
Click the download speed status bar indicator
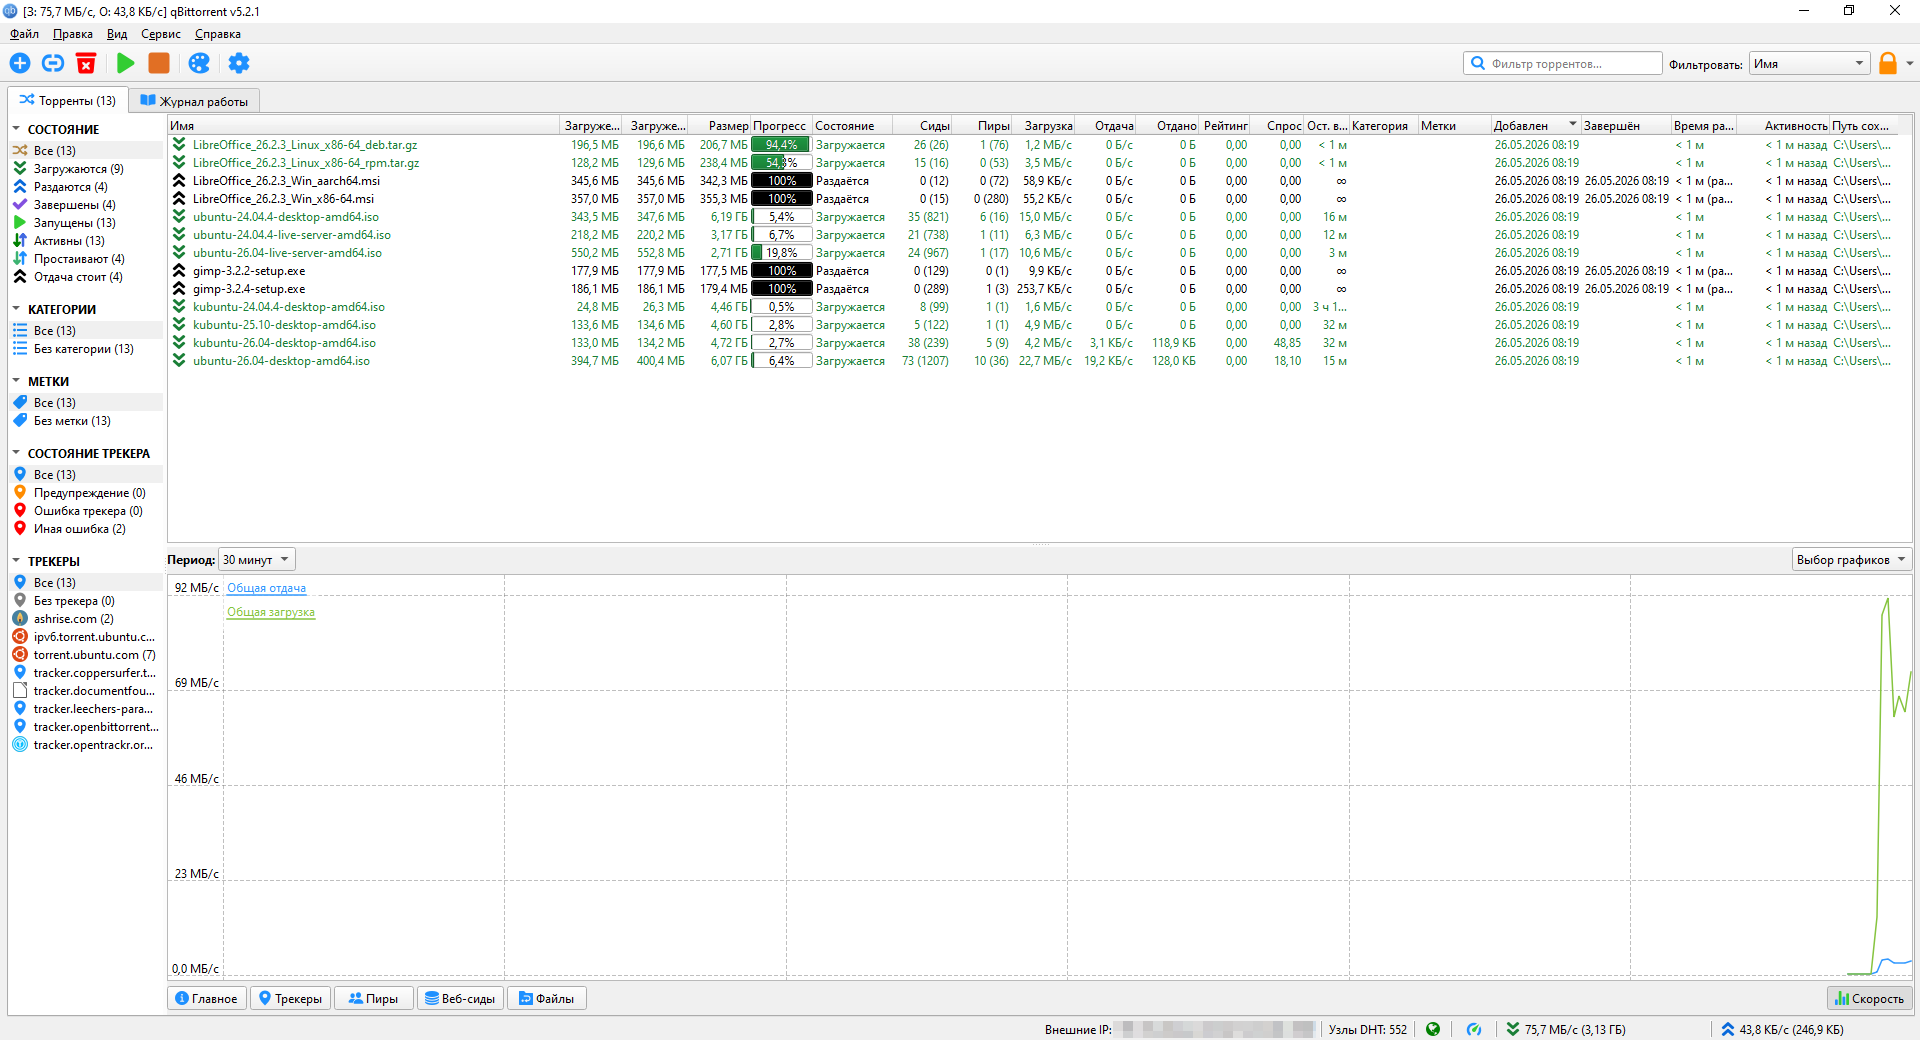click(1566, 1029)
